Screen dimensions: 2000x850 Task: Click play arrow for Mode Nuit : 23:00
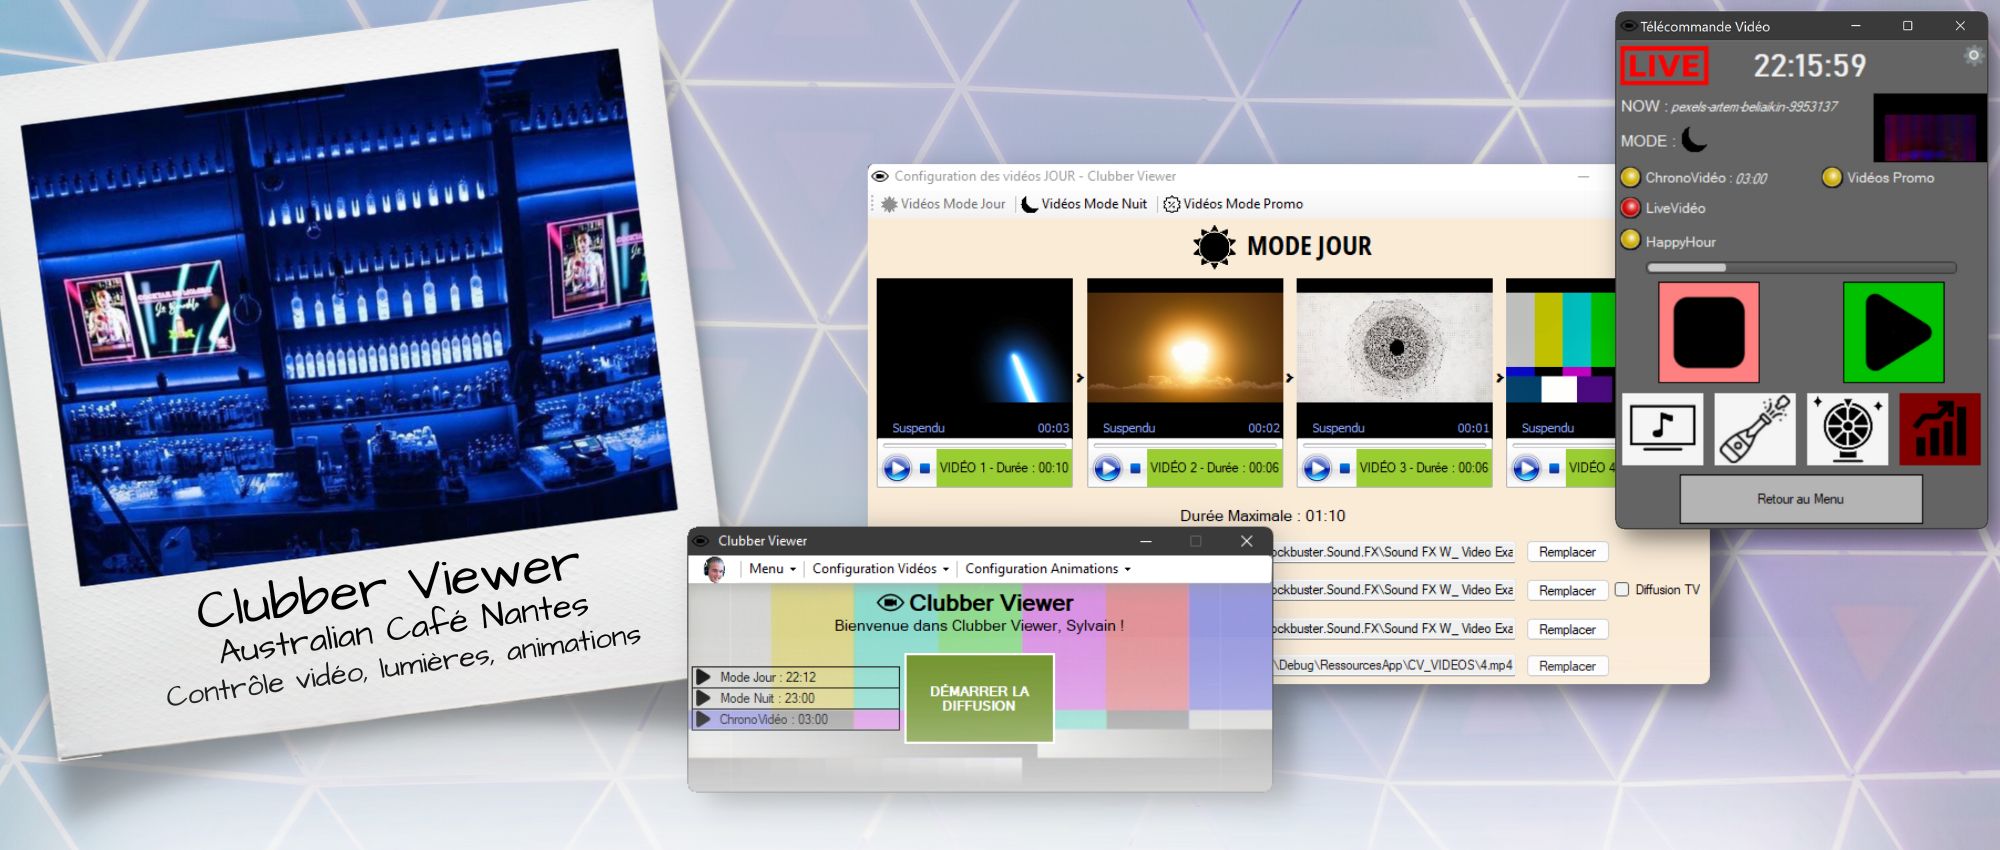(x=703, y=698)
